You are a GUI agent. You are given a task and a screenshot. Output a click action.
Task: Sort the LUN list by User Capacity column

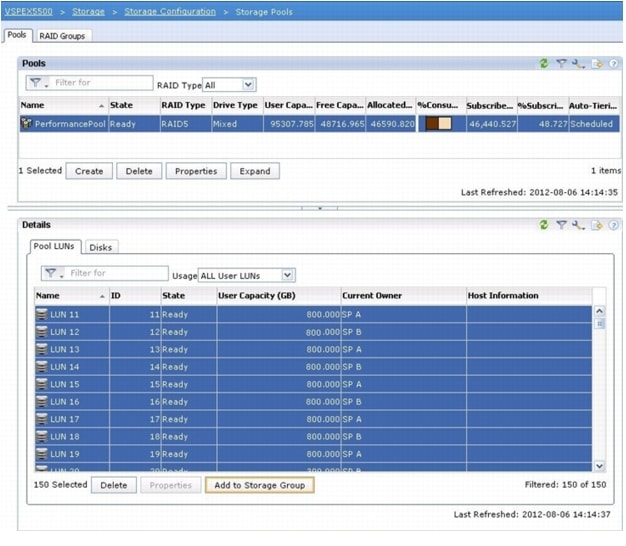(260, 295)
